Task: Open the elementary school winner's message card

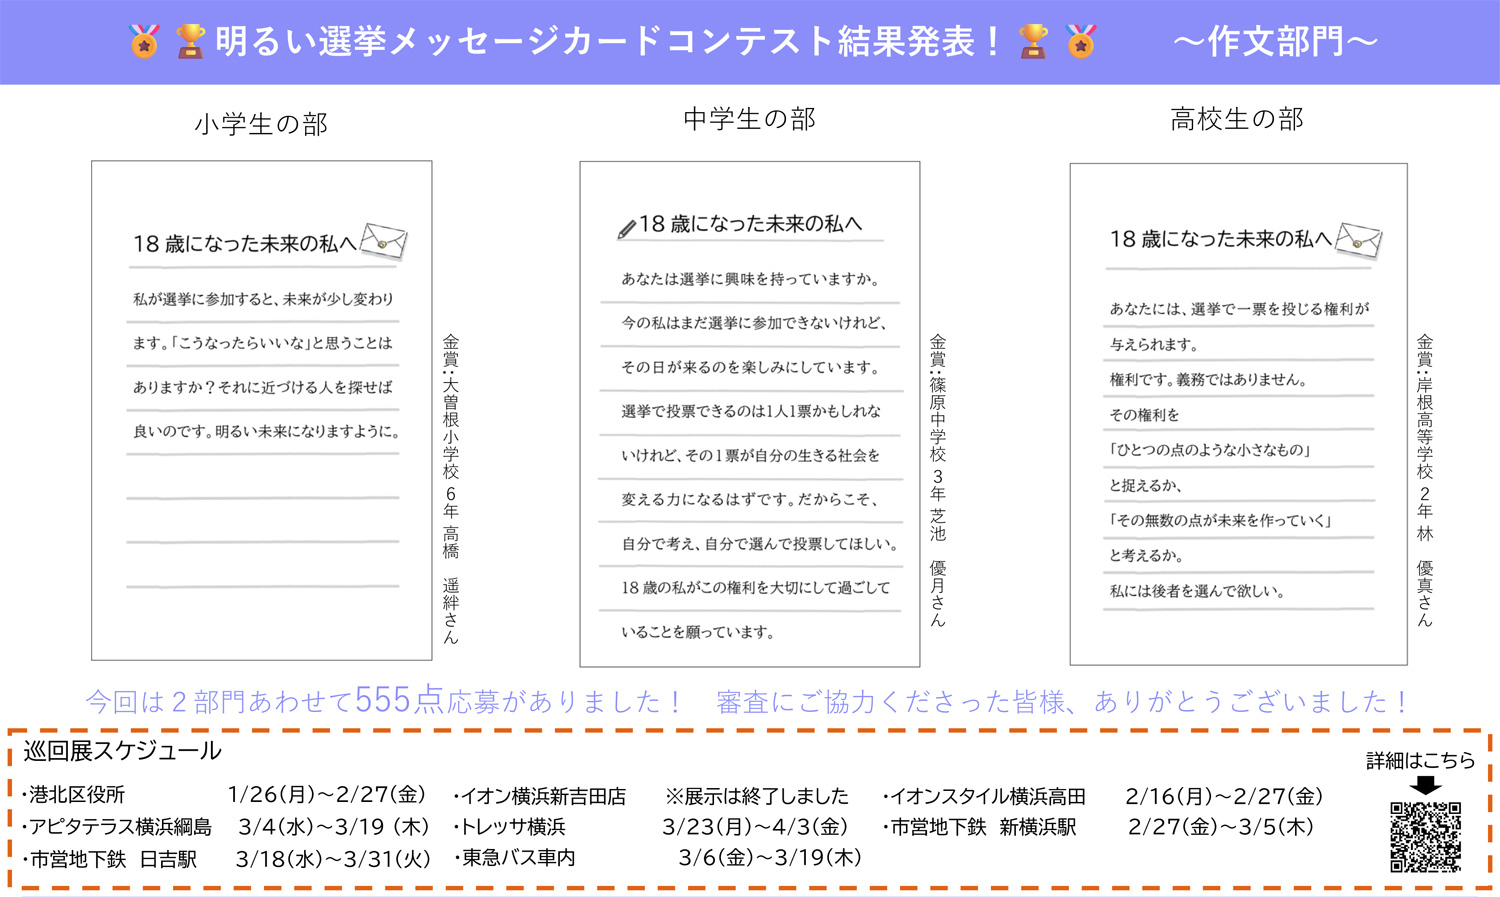Action: [x=262, y=410]
